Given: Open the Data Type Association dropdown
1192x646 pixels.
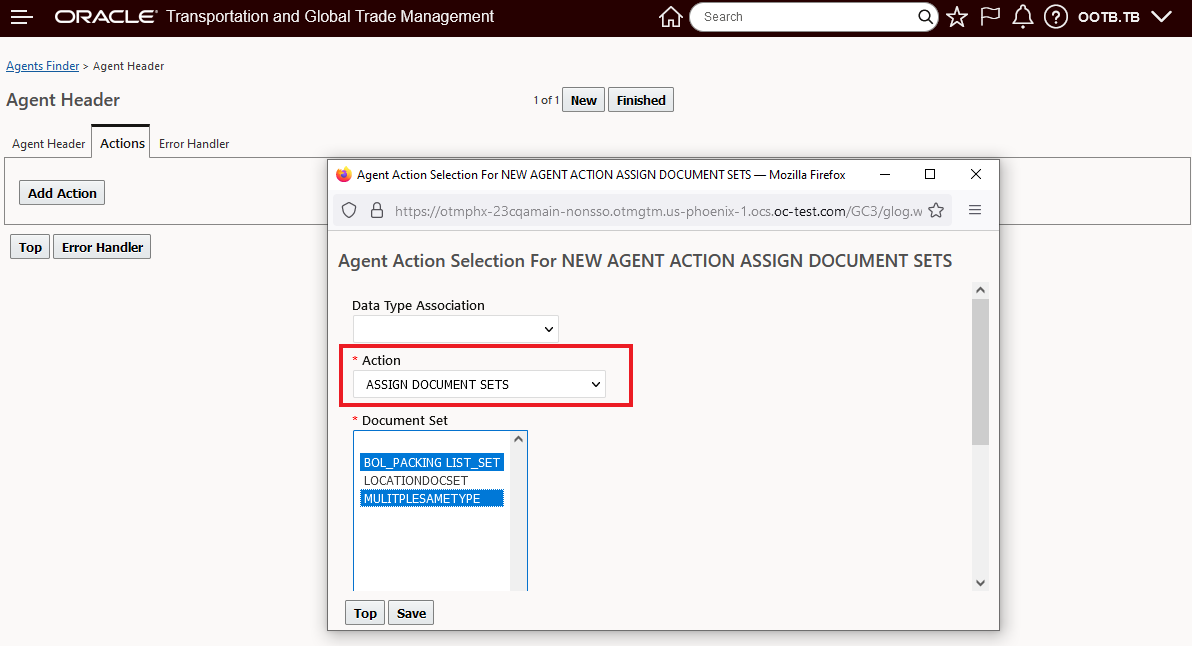Looking at the screenshot, I should pyautogui.click(x=456, y=329).
